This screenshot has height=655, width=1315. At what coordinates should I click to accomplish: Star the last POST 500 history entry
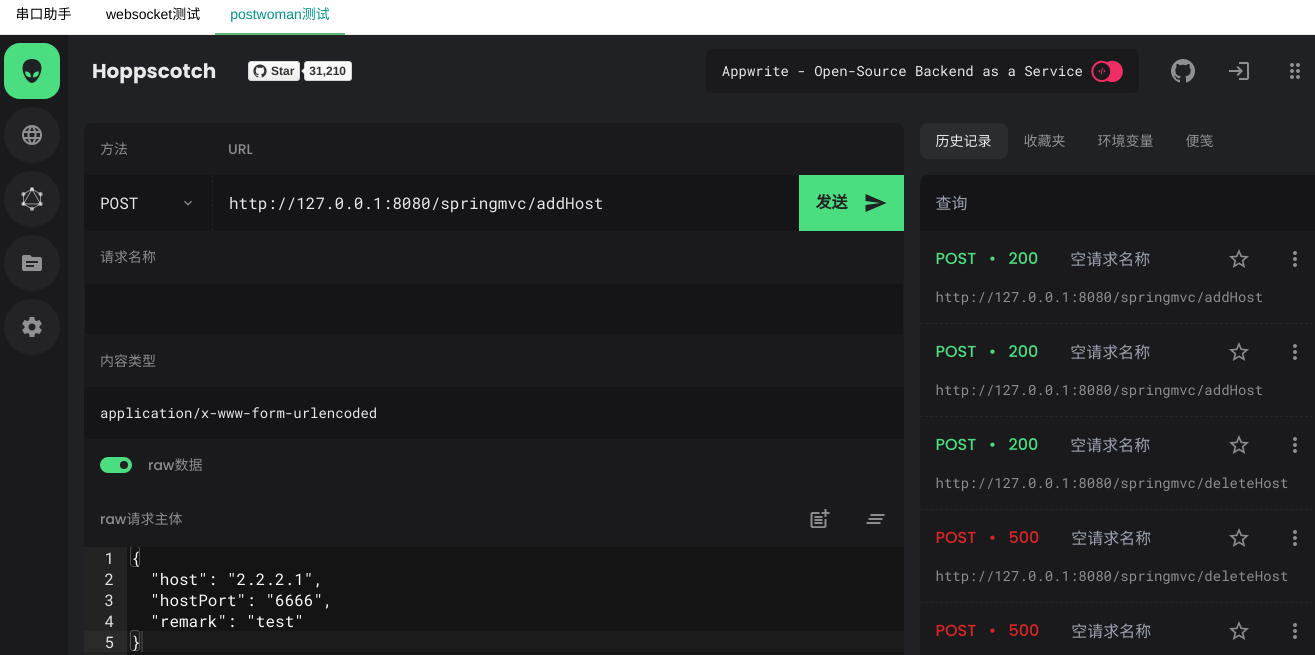1239,631
